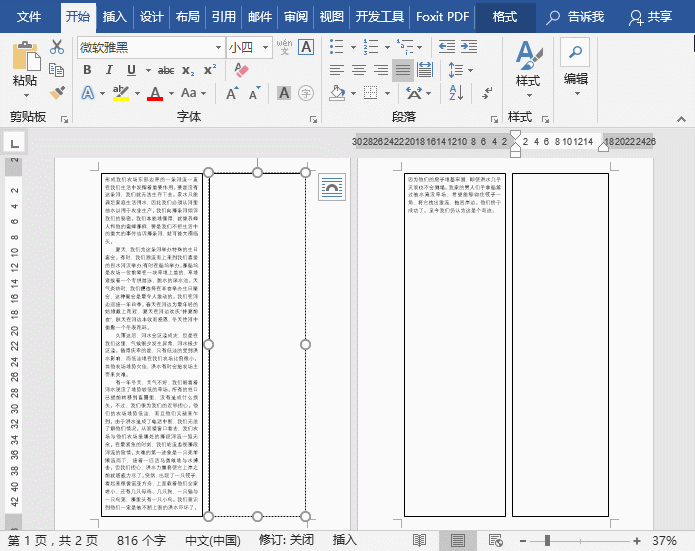The height and width of the screenshot is (551, 695).
Task: Switch to the 插入 ribbon tab
Action: (115, 16)
